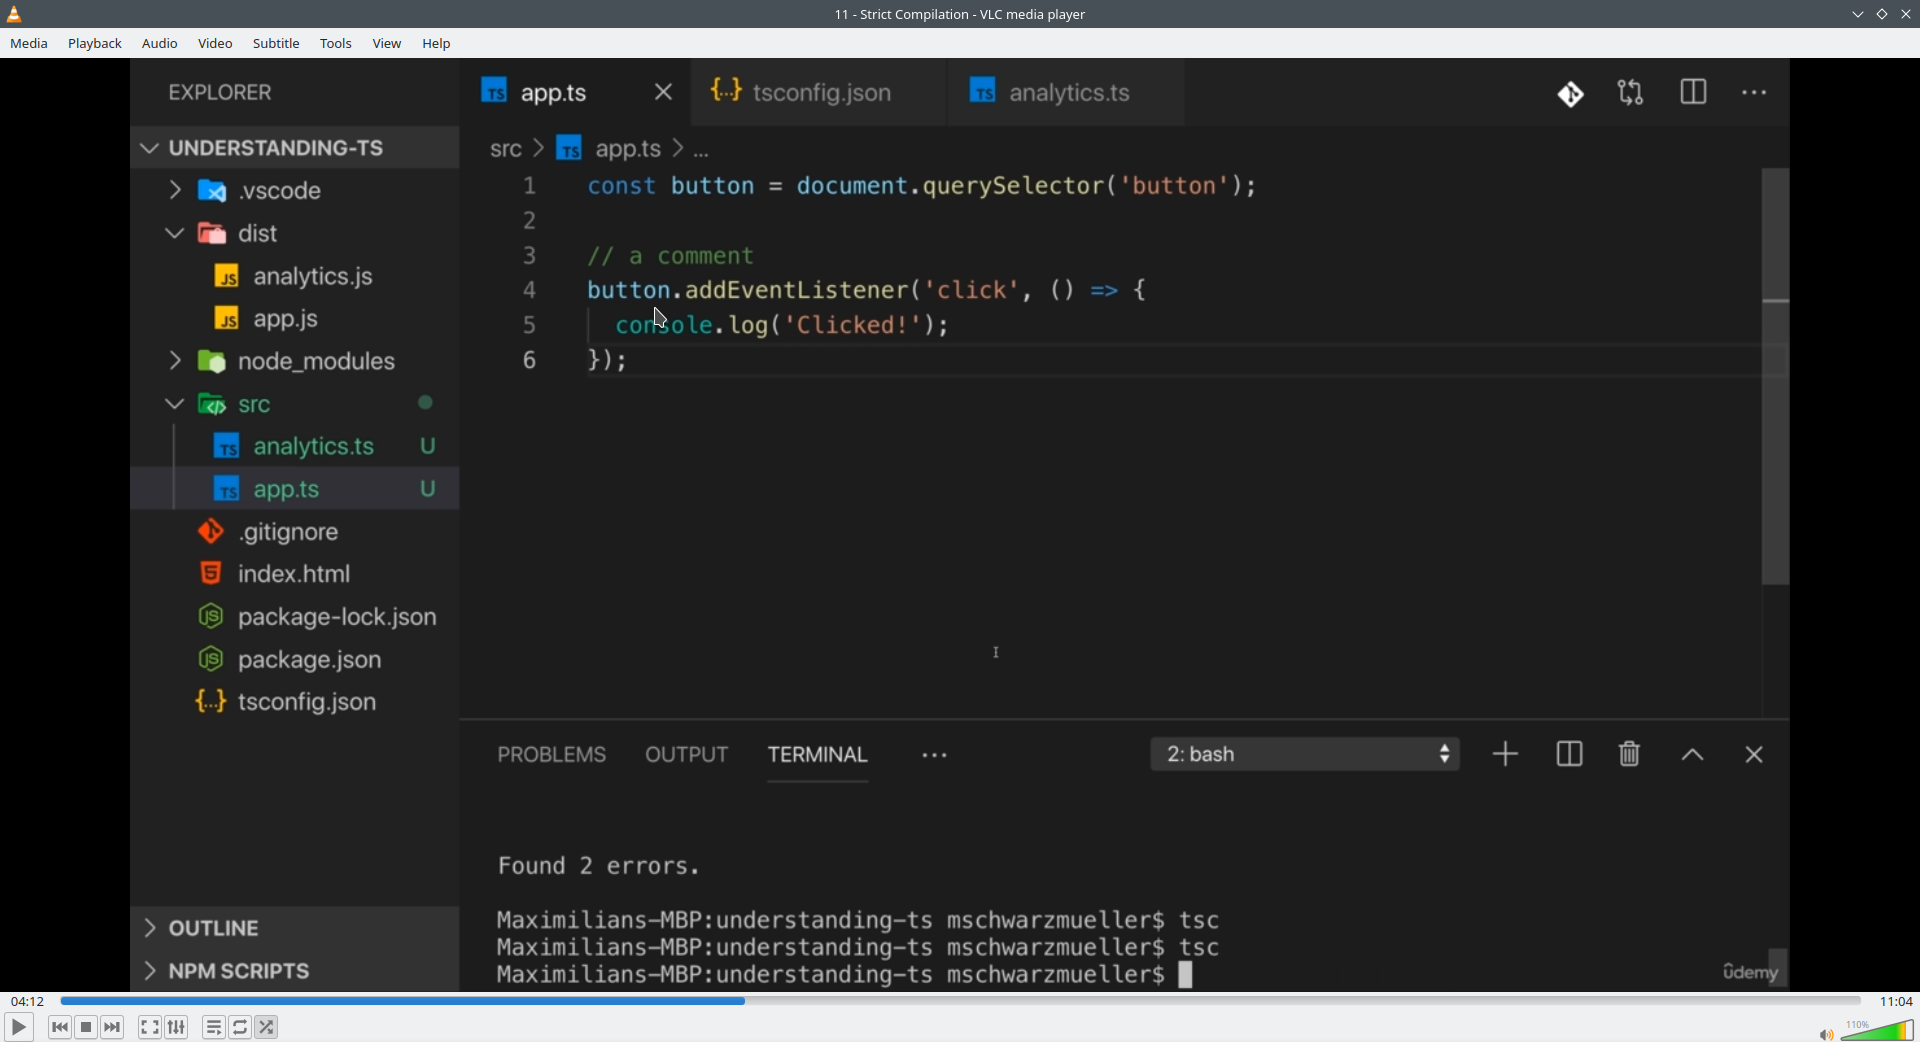Expand the .vscode folder
The height and width of the screenshot is (1042, 1920).
pyautogui.click(x=295, y=191)
